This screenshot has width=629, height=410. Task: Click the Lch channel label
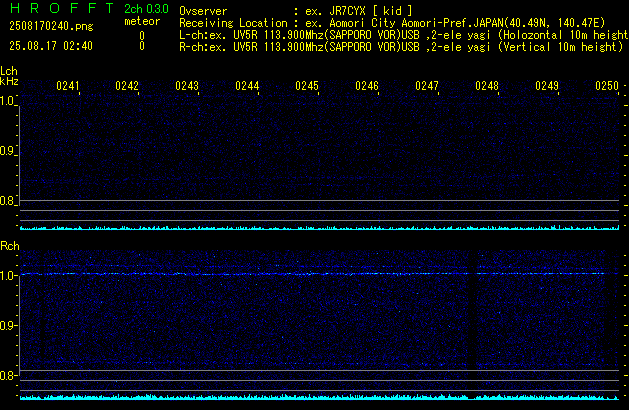pos(9,71)
